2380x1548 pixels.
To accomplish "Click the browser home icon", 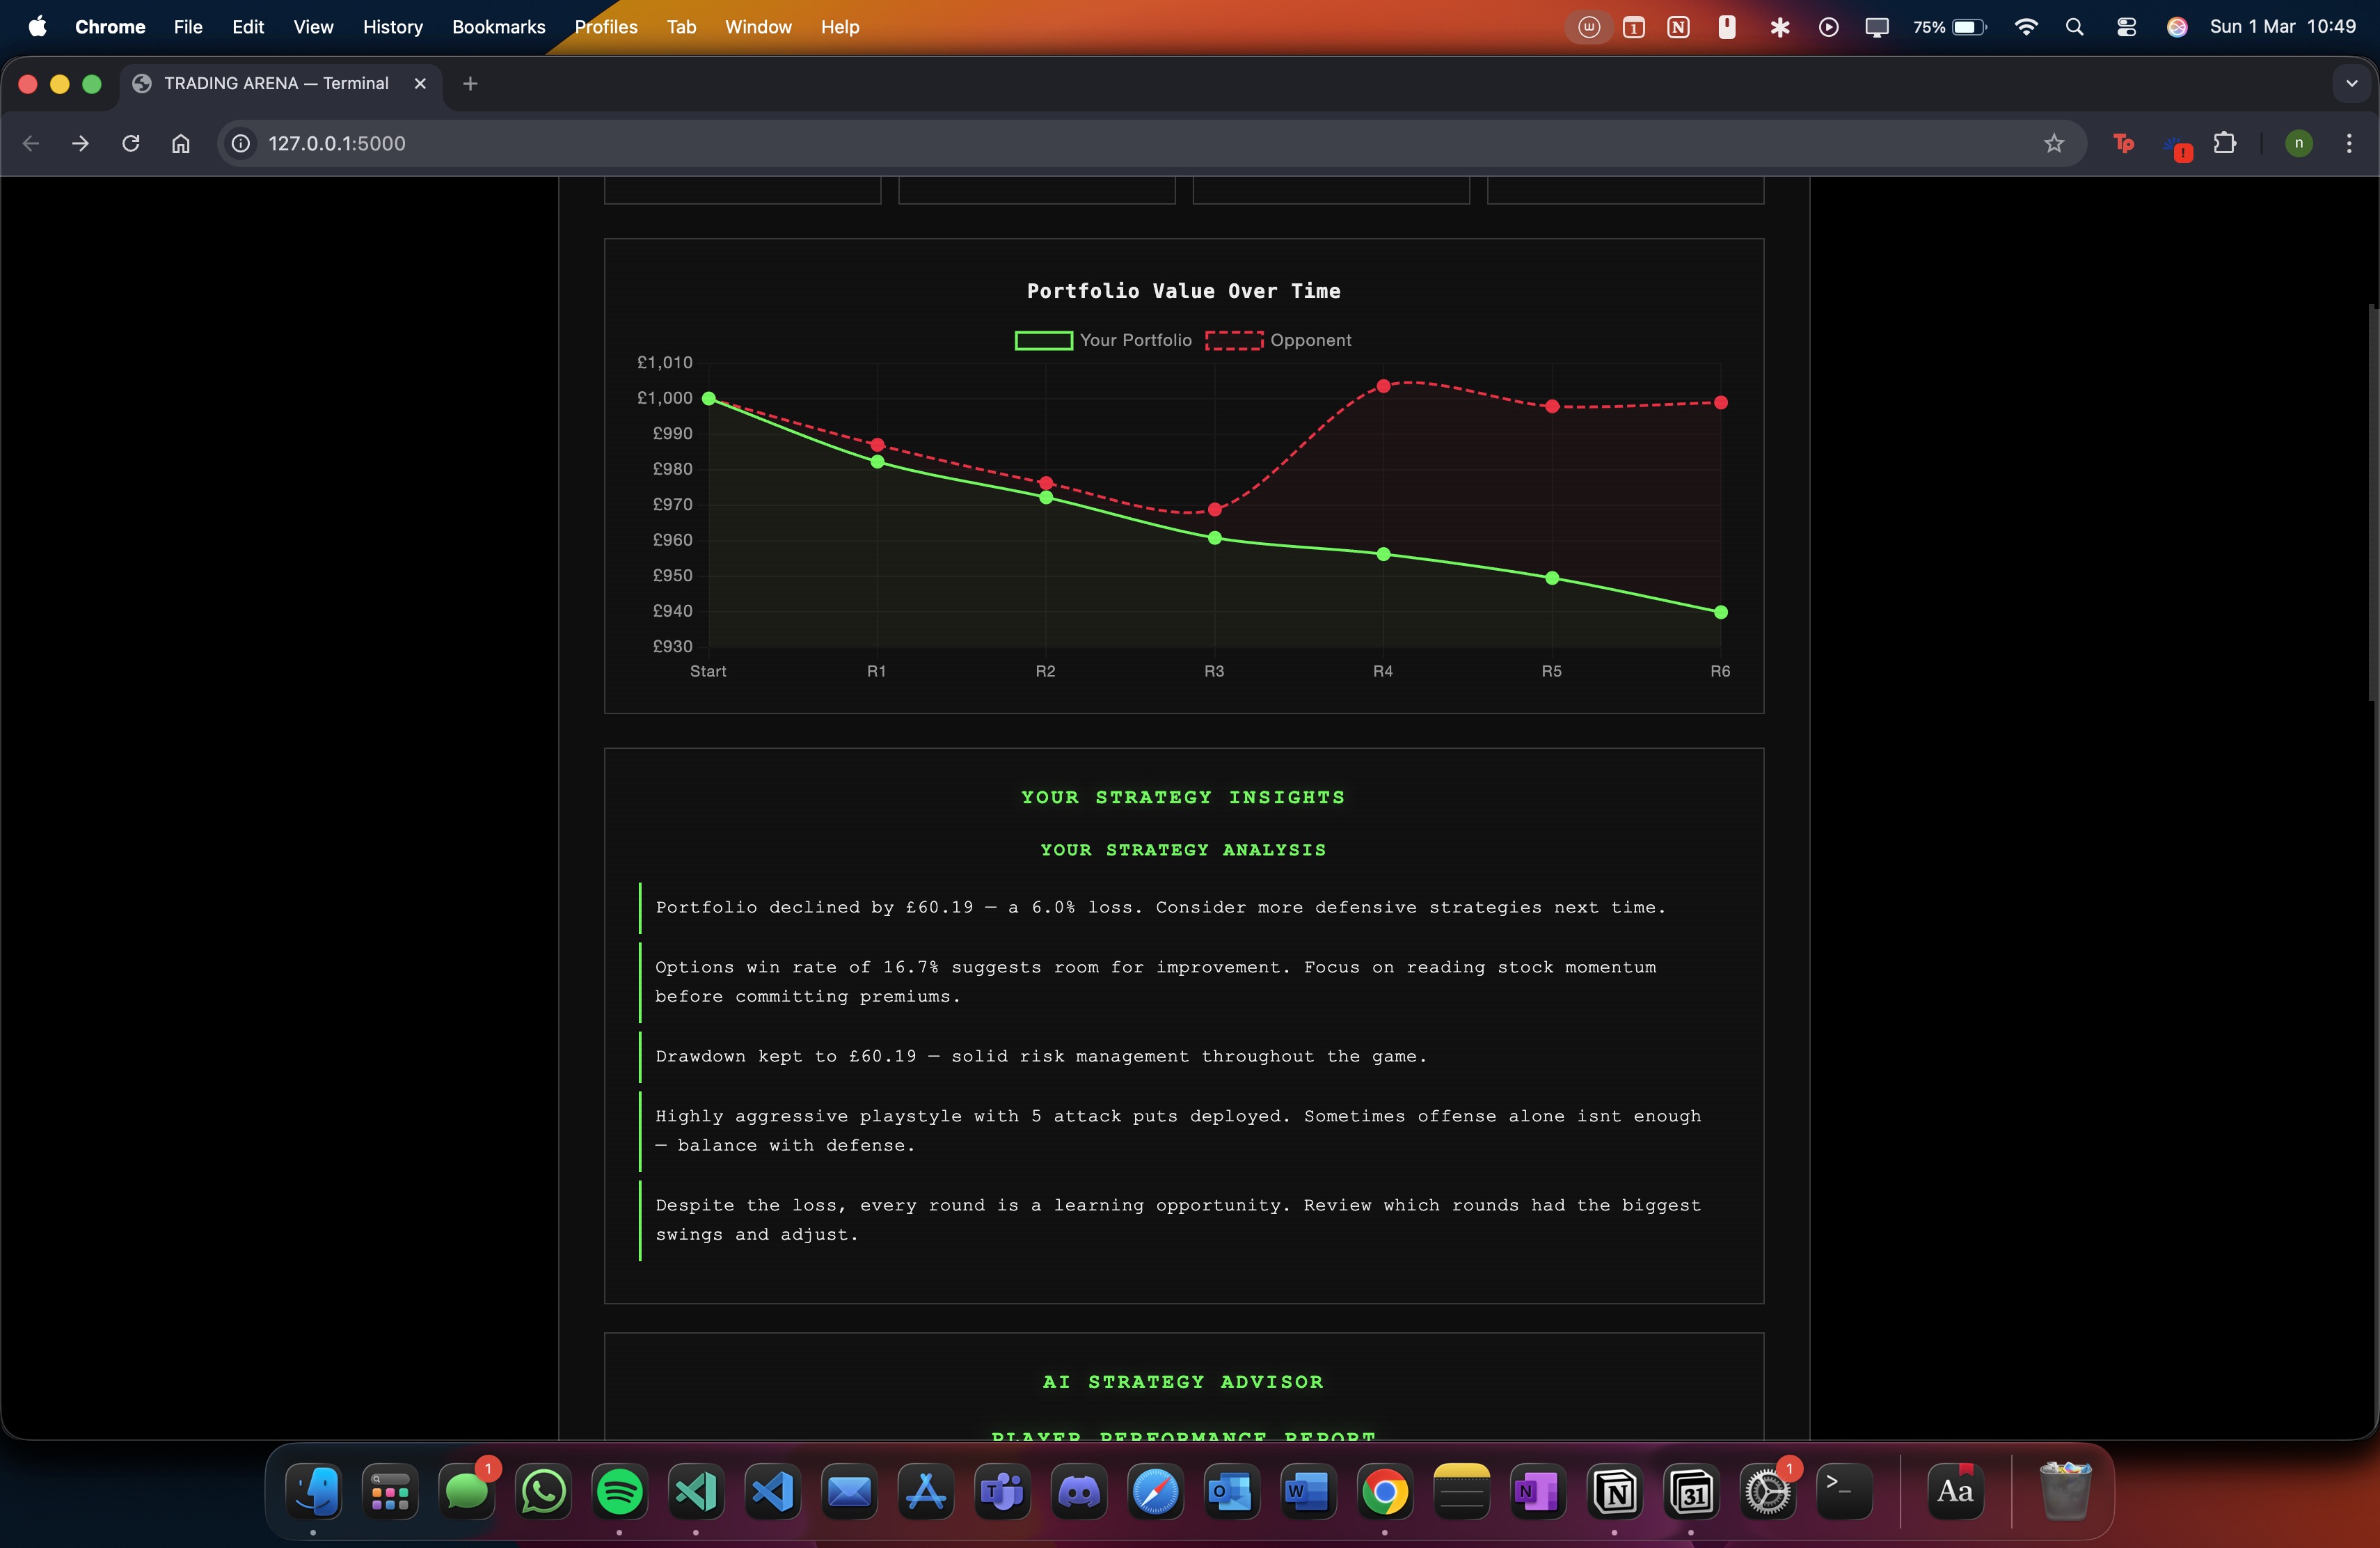I will [x=180, y=143].
